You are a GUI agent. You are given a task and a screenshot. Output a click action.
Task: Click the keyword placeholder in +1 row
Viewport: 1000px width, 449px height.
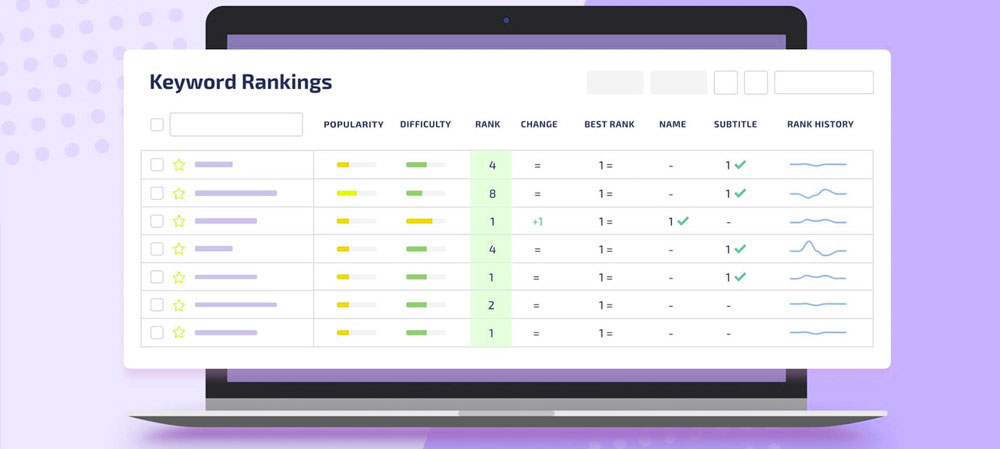coord(226,221)
